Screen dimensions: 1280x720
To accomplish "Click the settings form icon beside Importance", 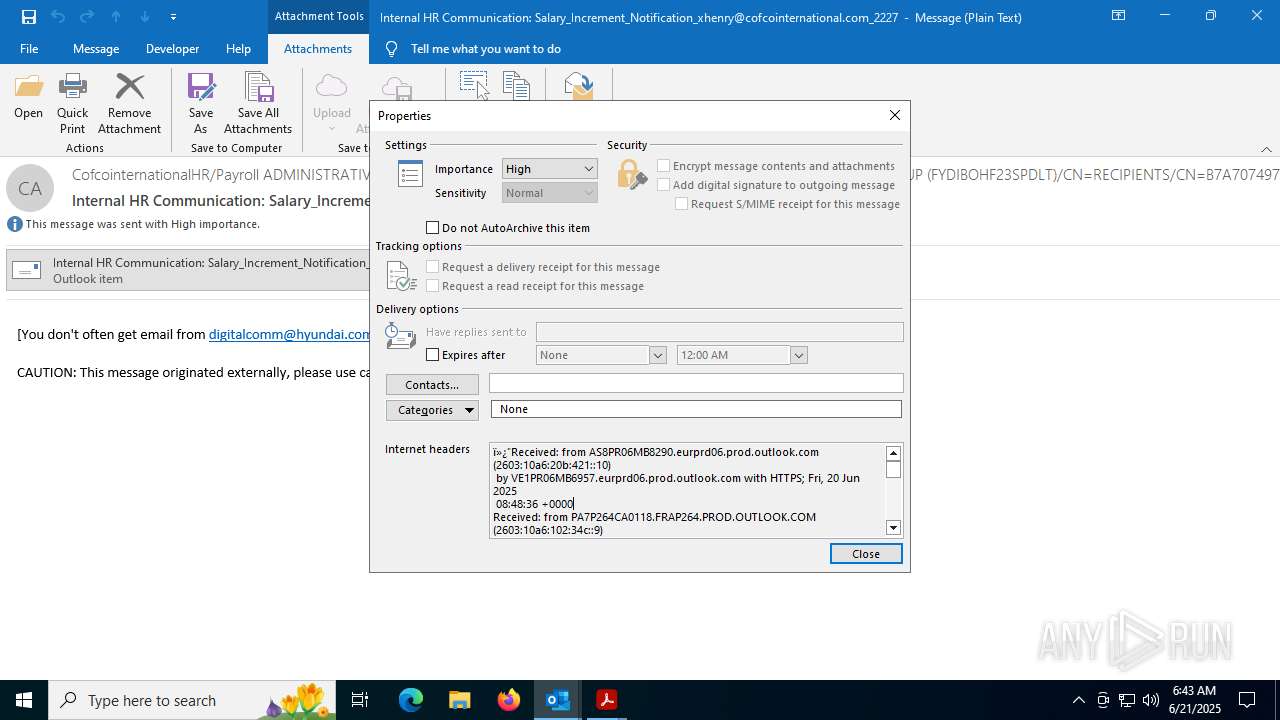I will pyautogui.click(x=410, y=175).
